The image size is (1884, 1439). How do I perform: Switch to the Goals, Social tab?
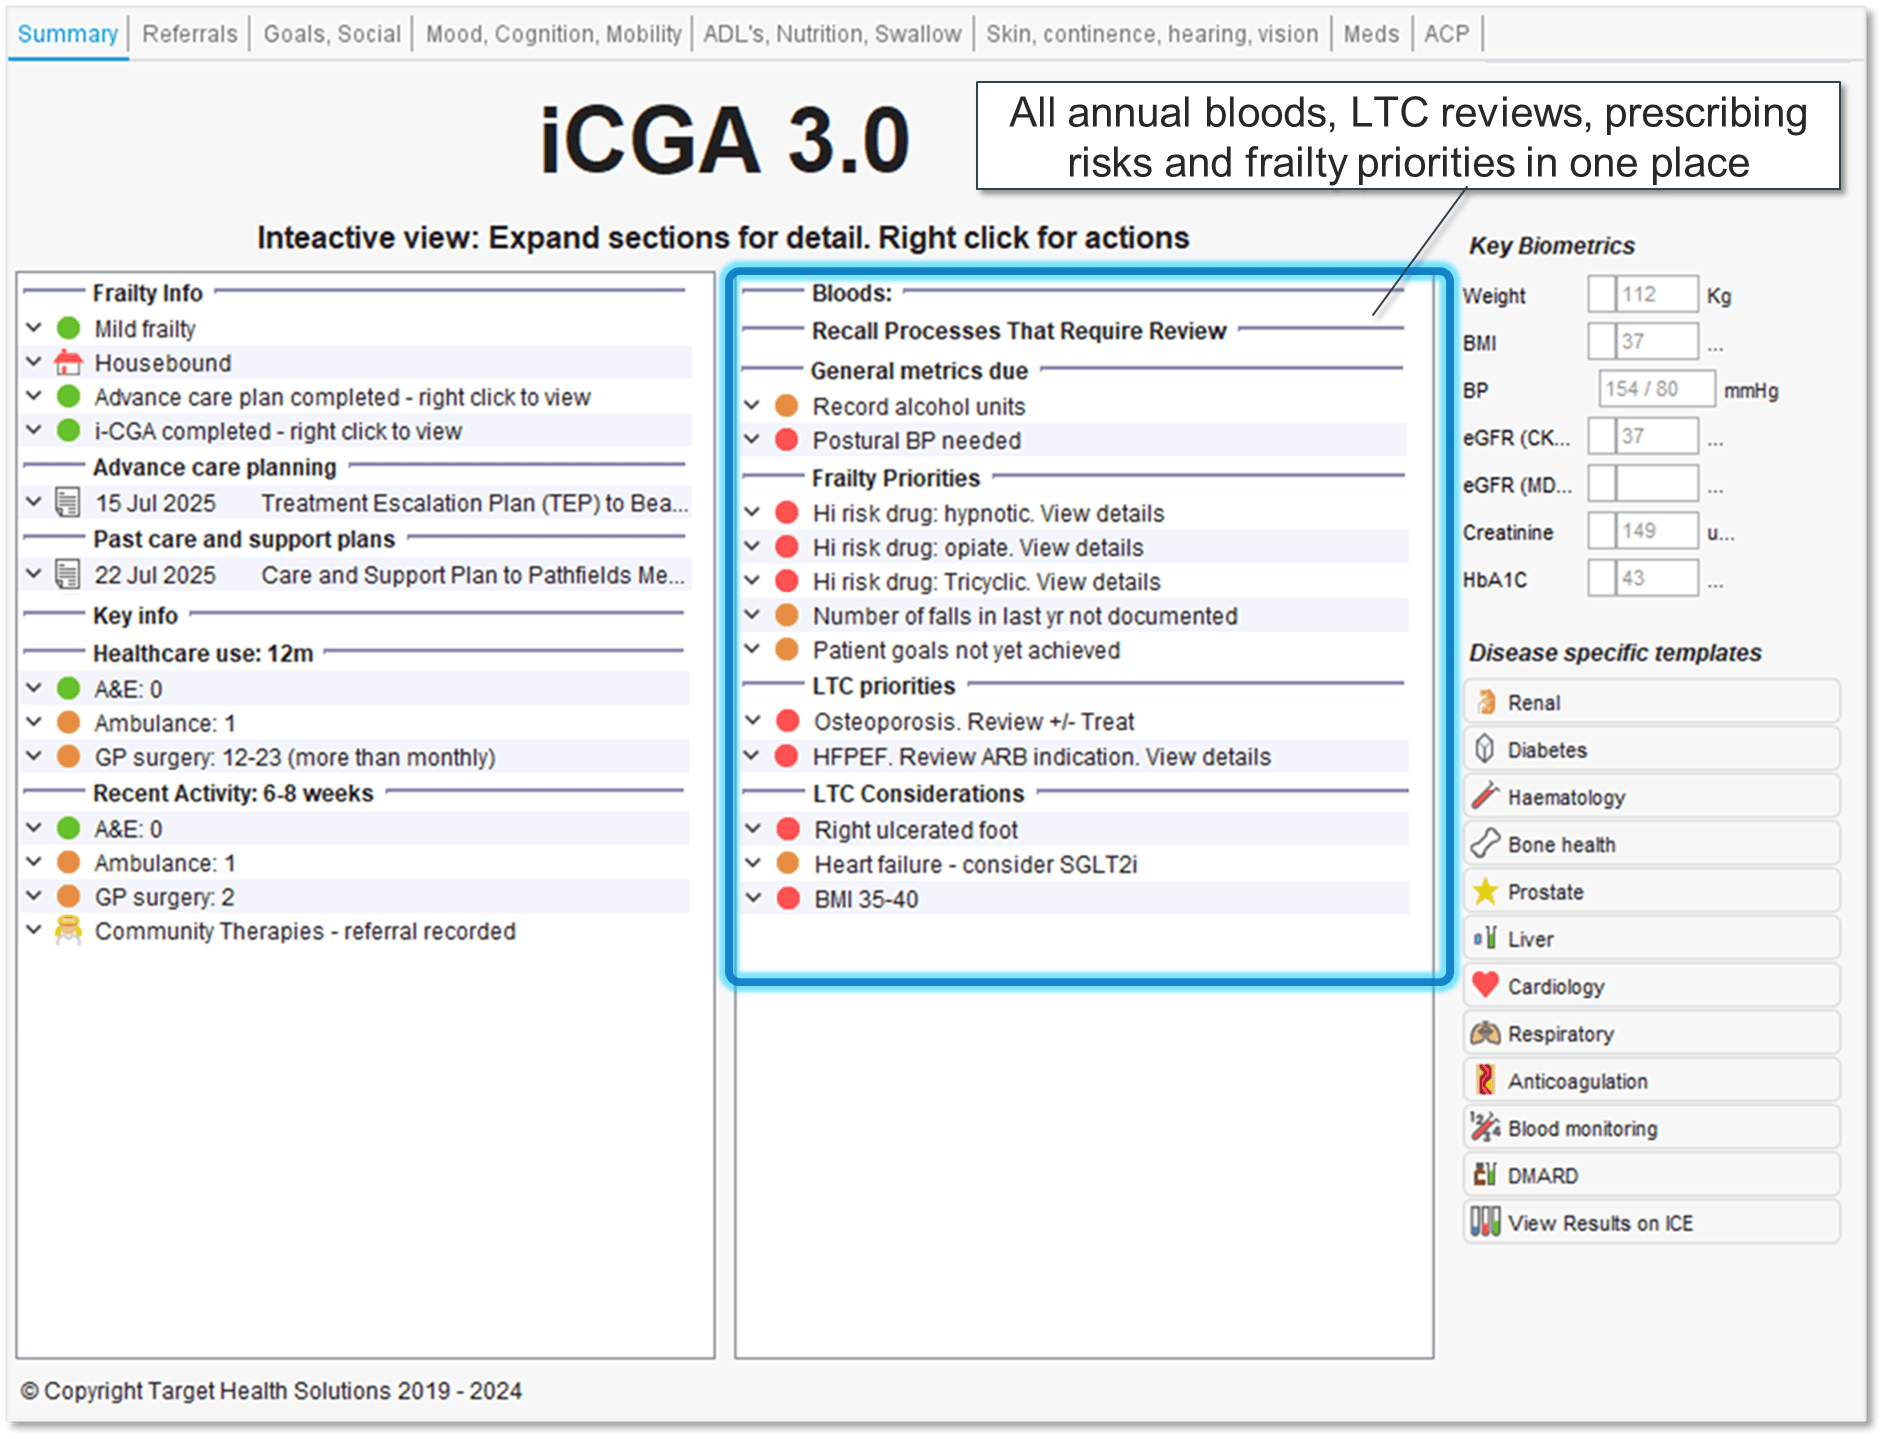pyautogui.click(x=332, y=34)
